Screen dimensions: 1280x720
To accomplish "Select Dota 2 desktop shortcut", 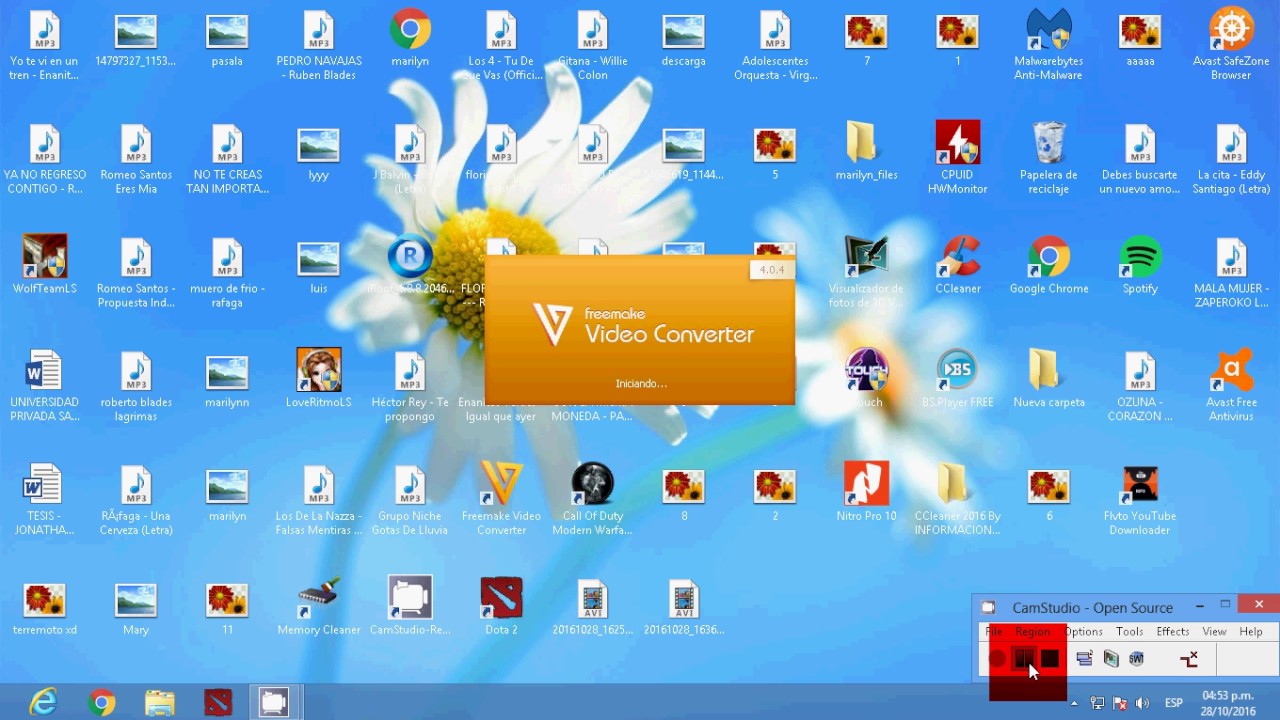I will [501, 607].
